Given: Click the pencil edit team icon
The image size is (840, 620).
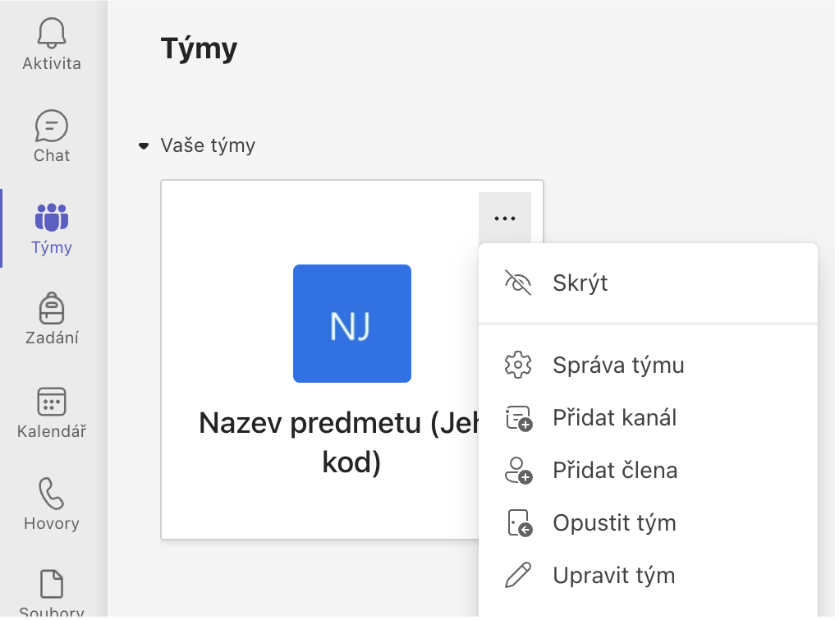Looking at the screenshot, I should [518, 575].
